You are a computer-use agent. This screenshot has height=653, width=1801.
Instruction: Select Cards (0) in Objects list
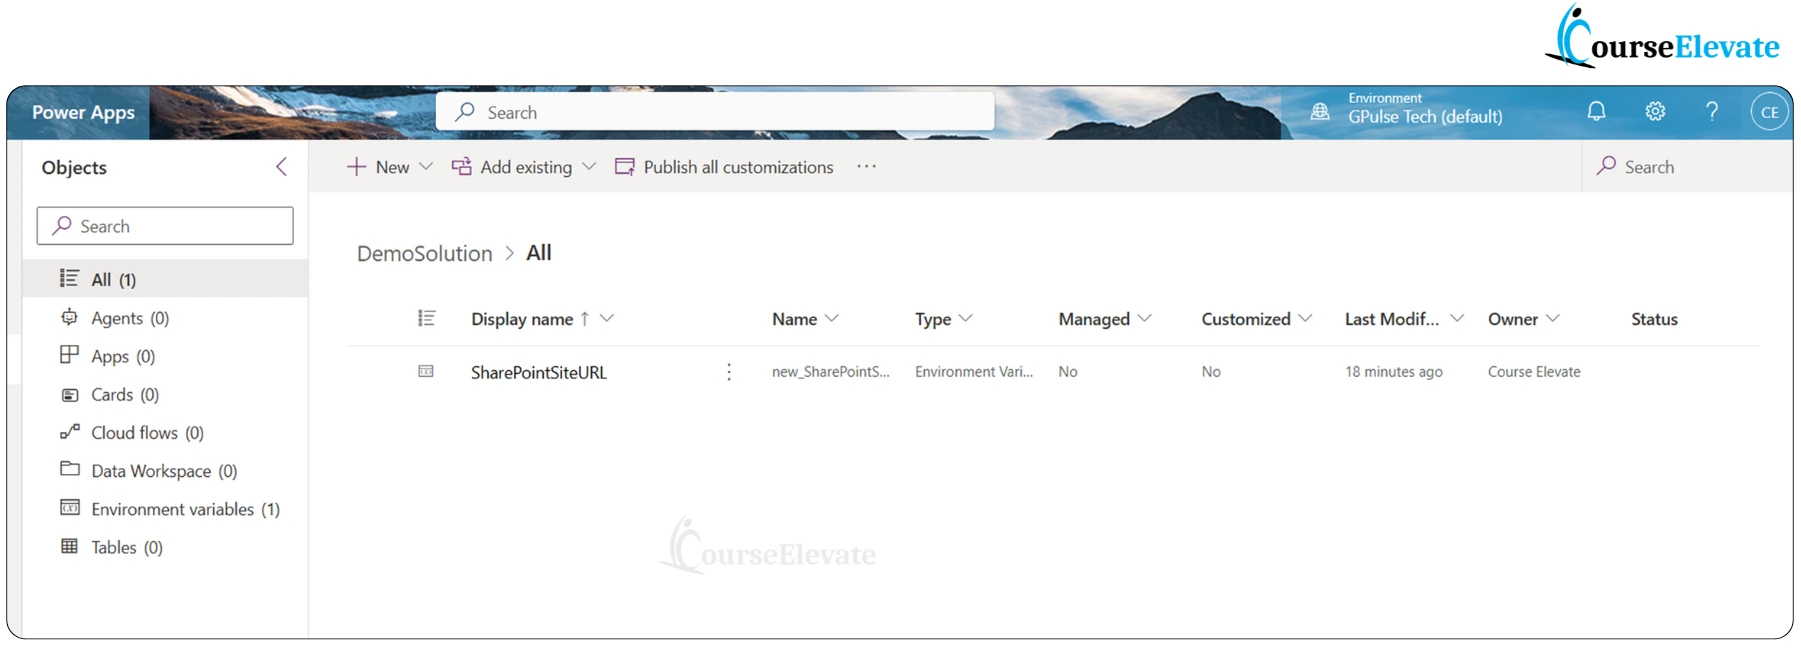pyautogui.click(x=165, y=394)
